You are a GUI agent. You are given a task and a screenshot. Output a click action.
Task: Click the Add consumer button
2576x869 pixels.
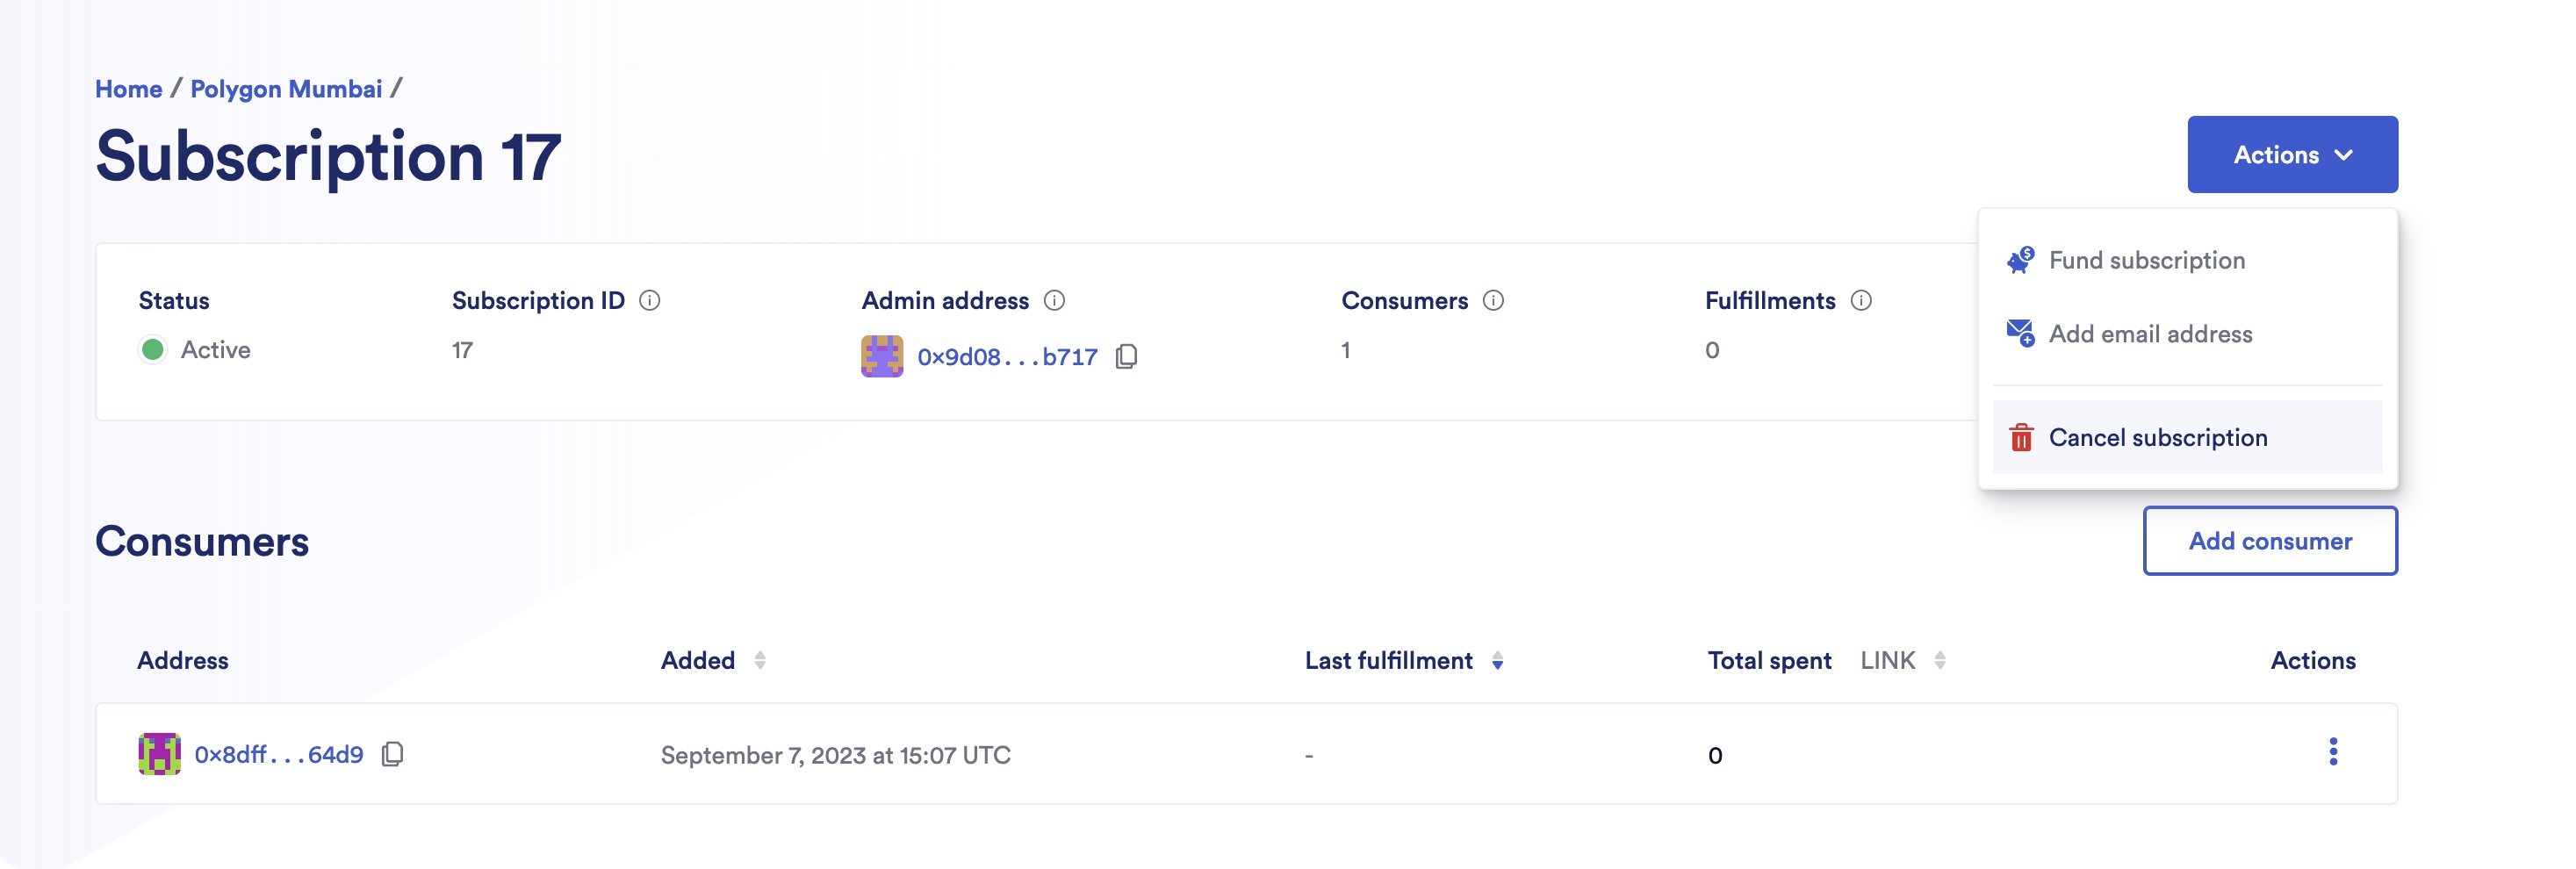(2271, 540)
